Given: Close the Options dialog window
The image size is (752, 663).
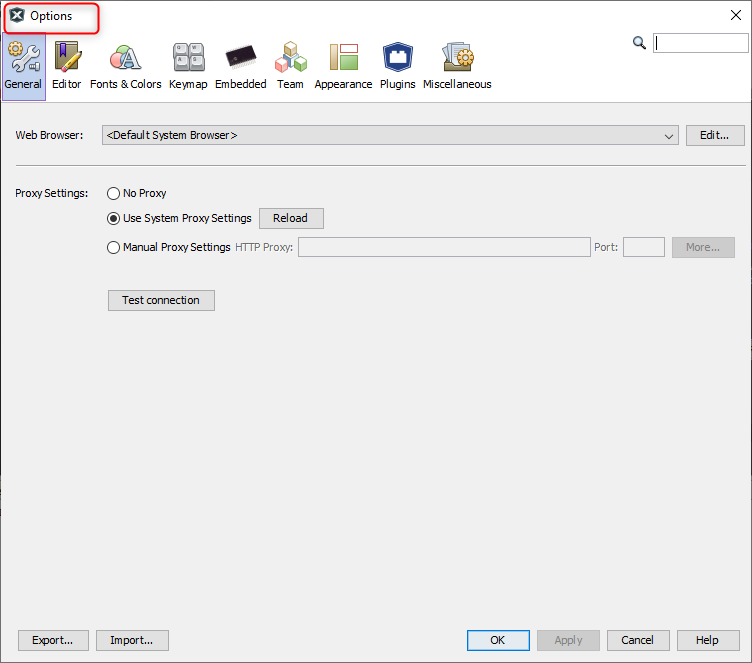Looking at the screenshot, I should [x=736, y=15].
